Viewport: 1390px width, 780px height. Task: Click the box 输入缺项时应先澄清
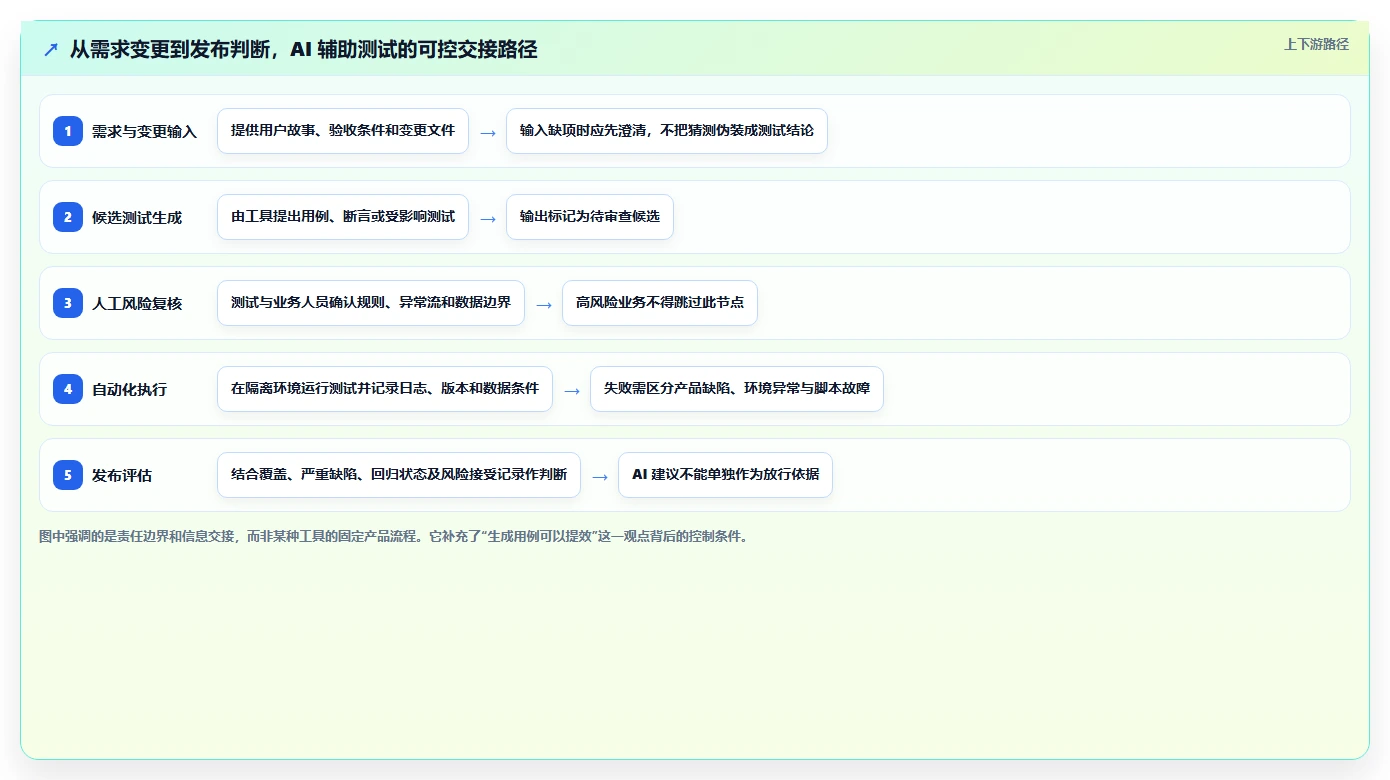click(x=667, y=131)
